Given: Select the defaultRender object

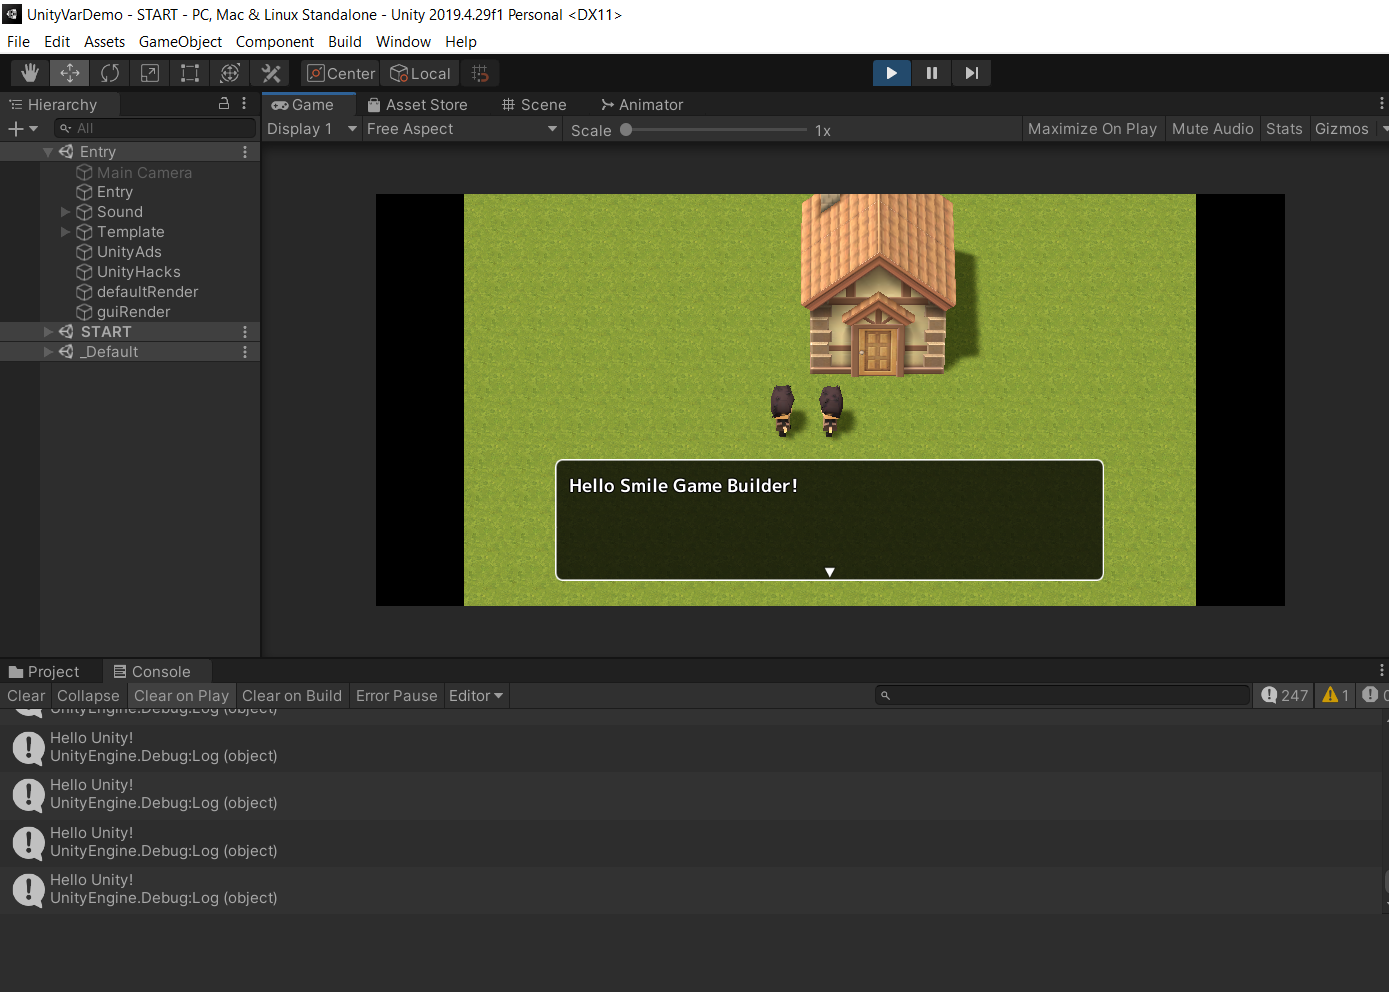Looking at the screenshot, I should [x=147, y=292].
